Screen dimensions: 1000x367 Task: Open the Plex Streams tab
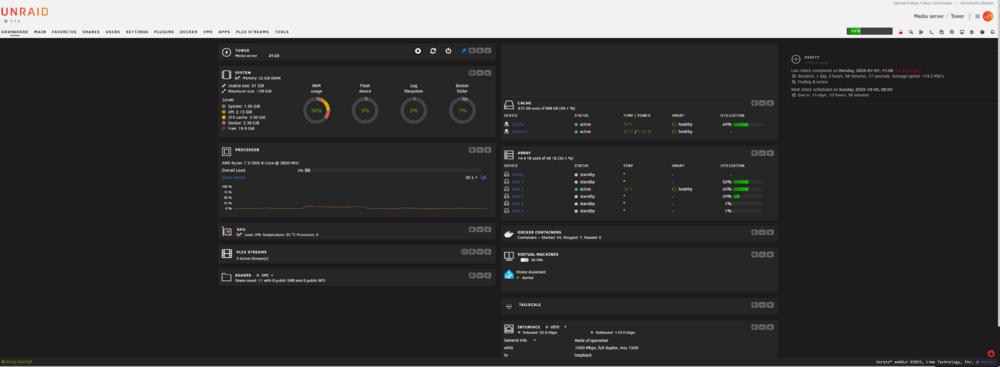click(x=252, y=32)
